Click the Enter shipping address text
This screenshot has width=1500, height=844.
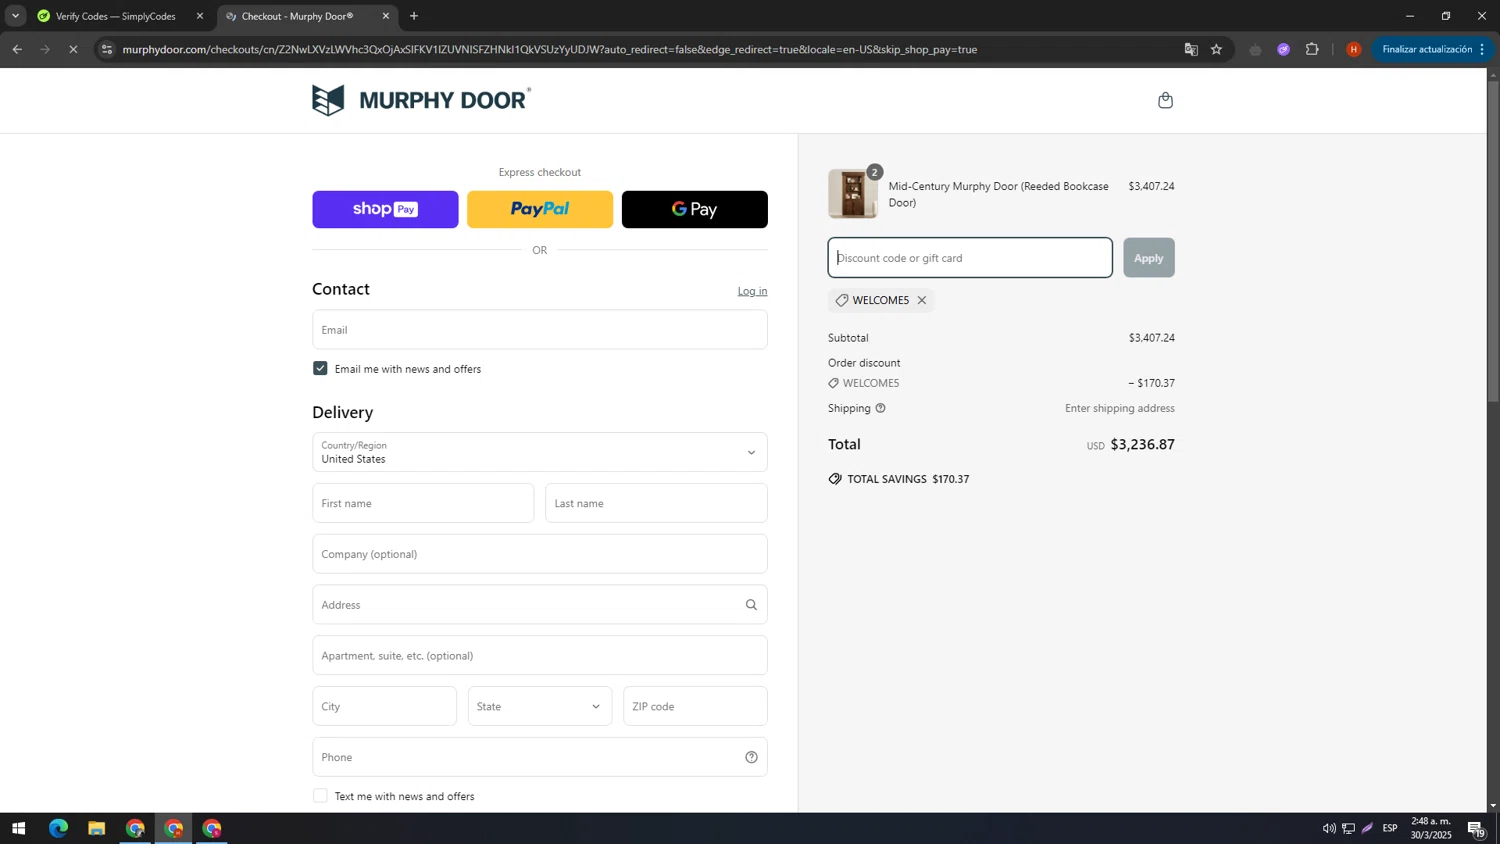[x=1120, y=408]
